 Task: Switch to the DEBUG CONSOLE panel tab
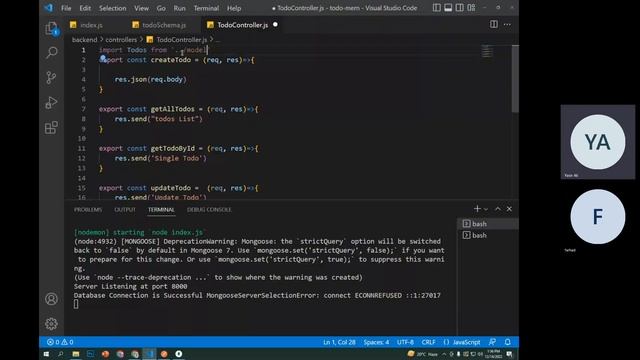tap(209, 209)
